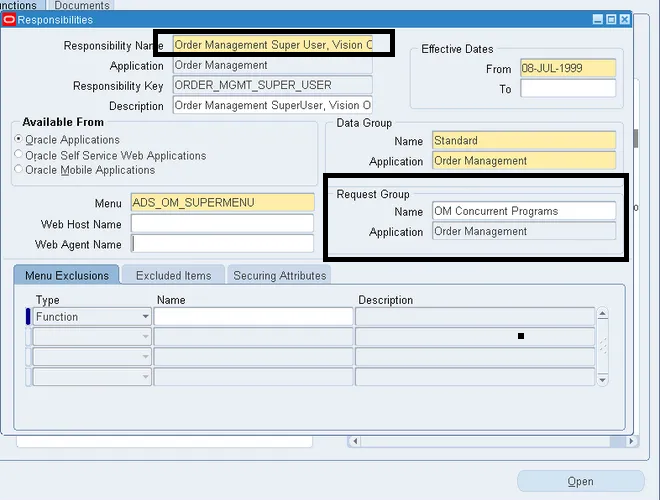This screenshot has width=660, height=500.
Task: Click the Description field
Action: click(x=273, y=105)
